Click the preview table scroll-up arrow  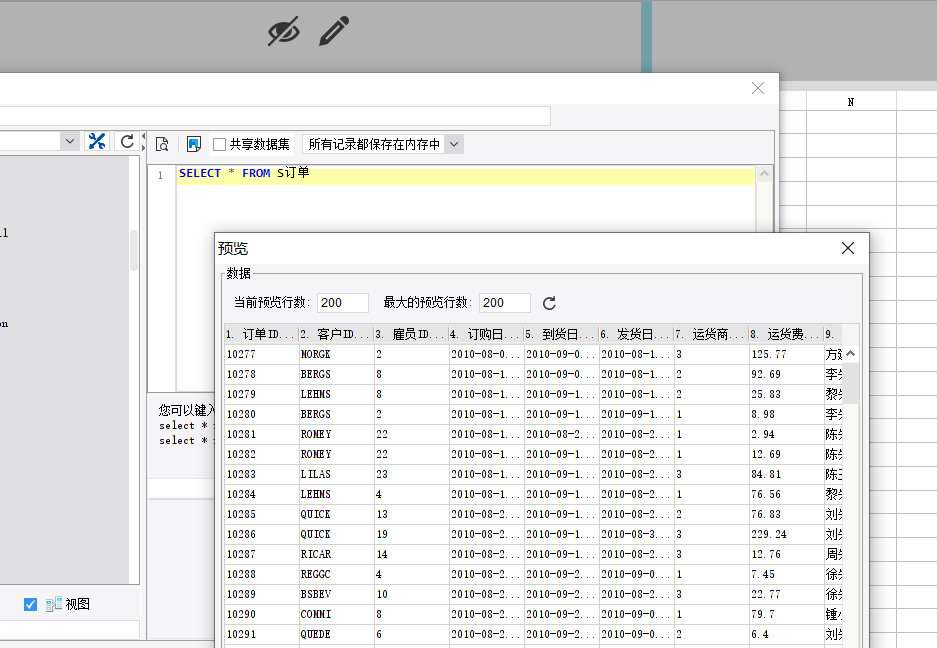(x=851, y=354)
